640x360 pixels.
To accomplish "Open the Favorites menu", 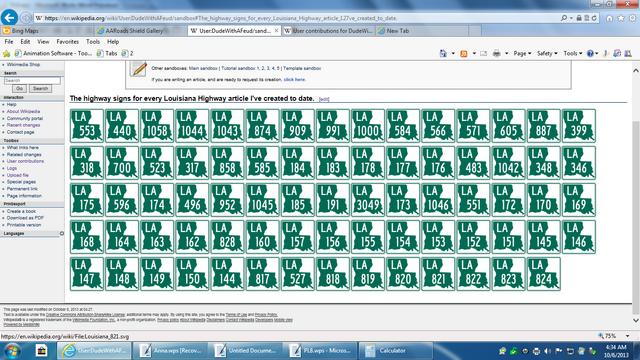I will pyautogui.click(x=67, y=42).
